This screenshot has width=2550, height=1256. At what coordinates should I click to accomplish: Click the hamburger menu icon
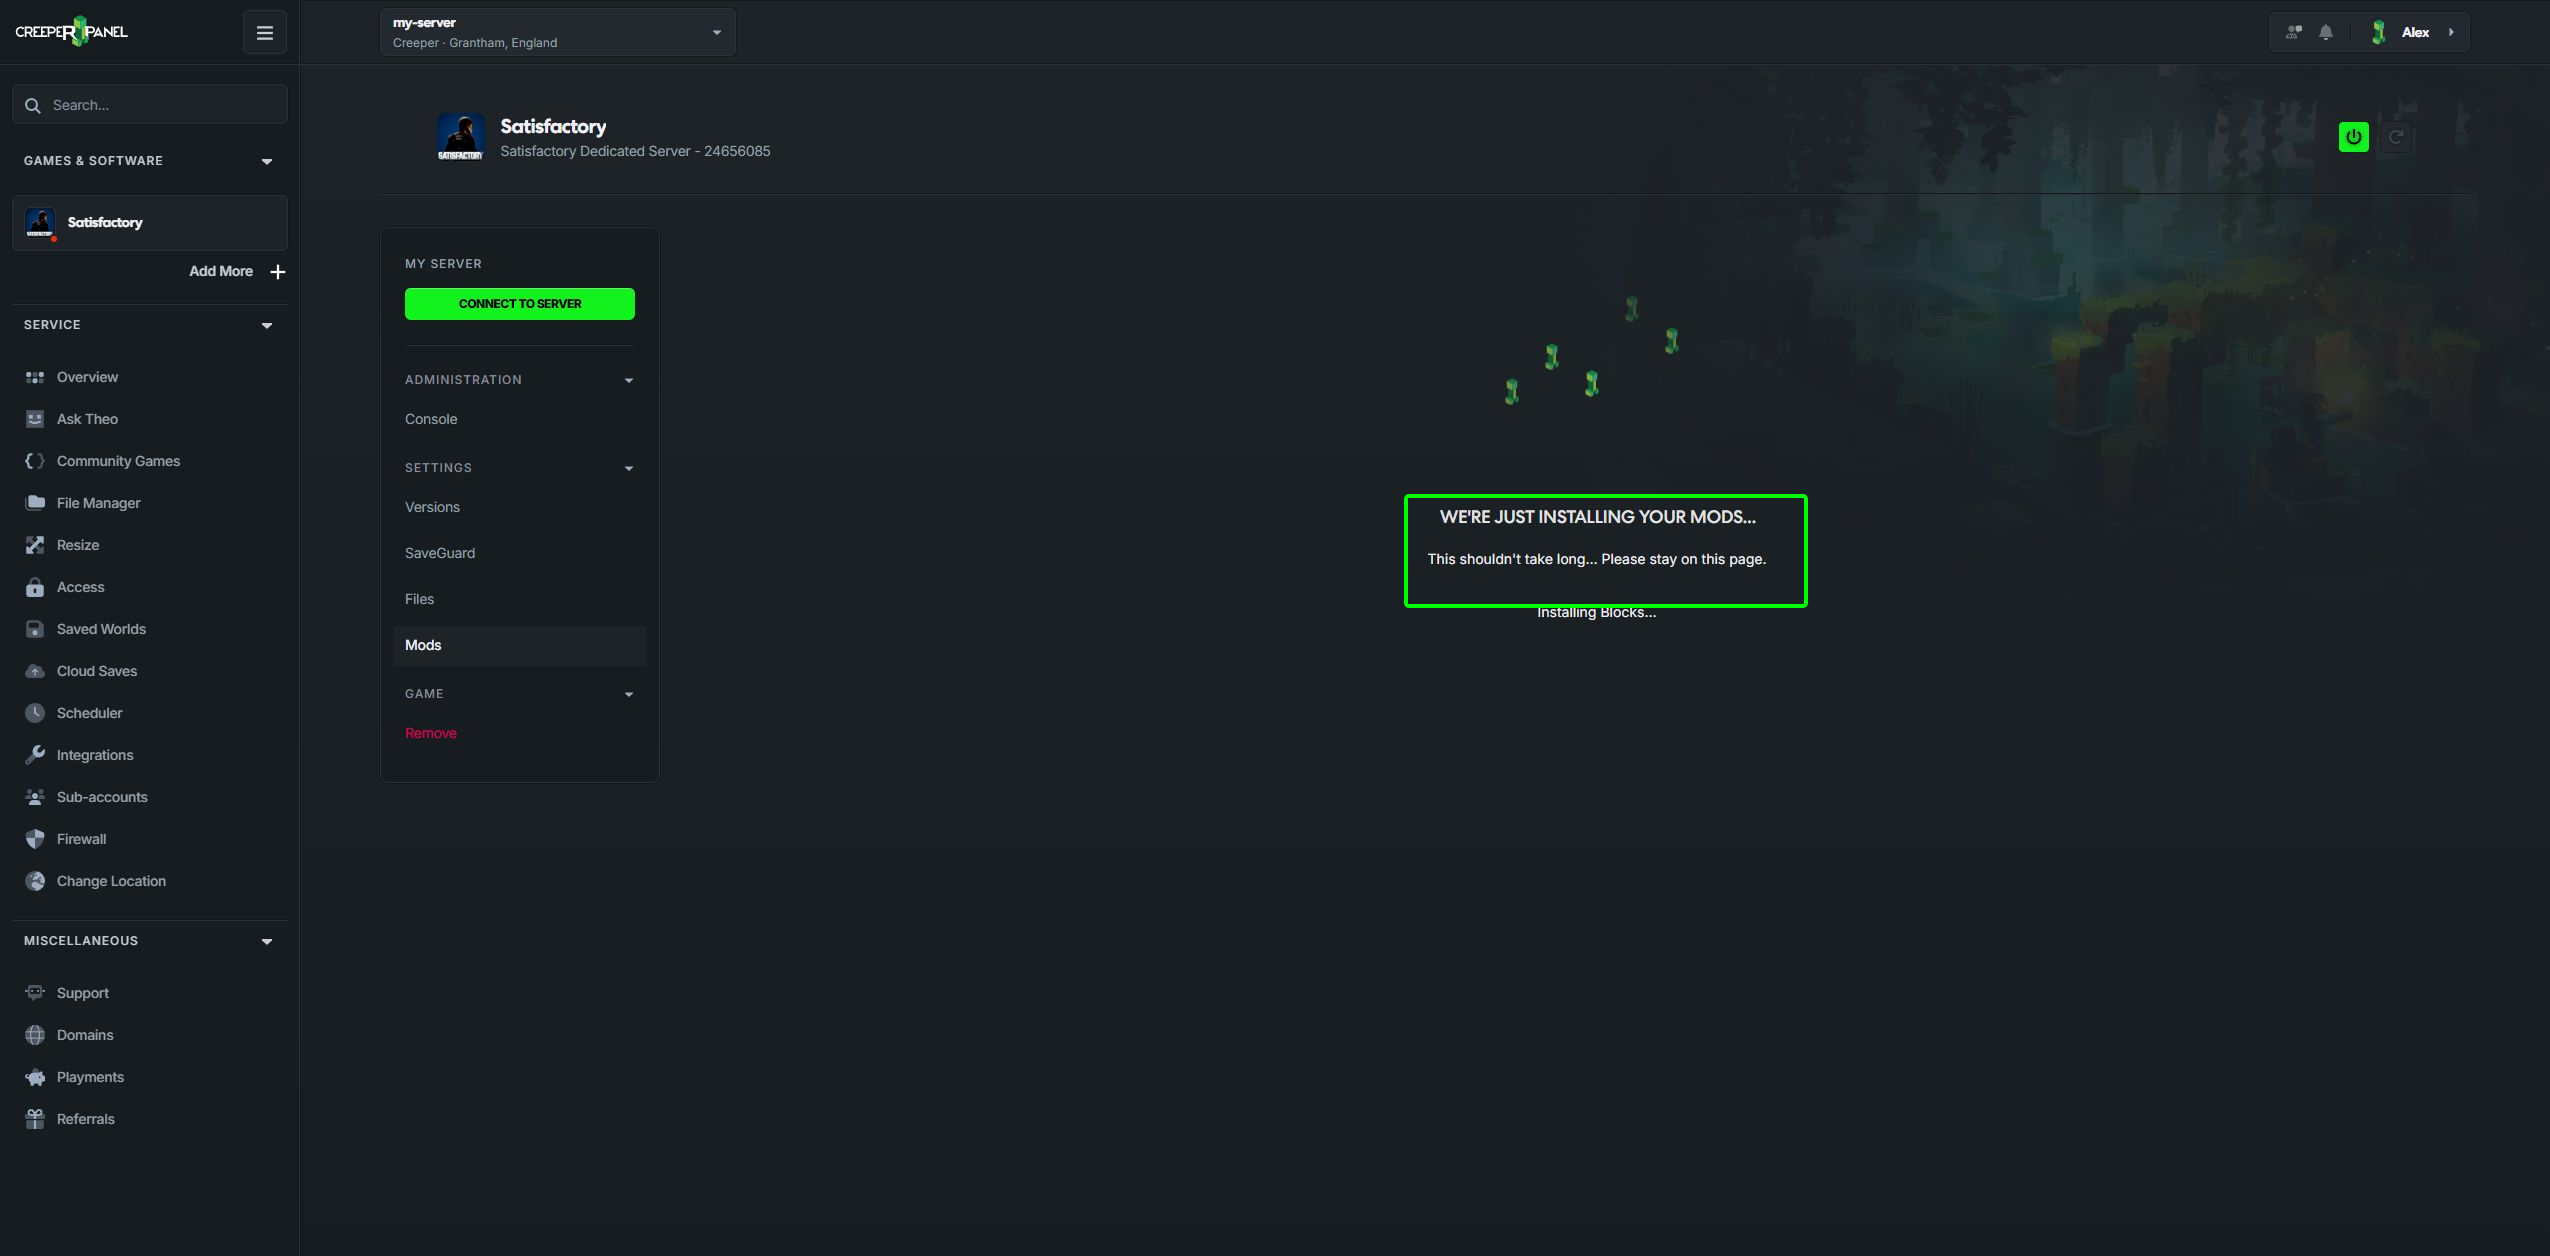[265, 33]
